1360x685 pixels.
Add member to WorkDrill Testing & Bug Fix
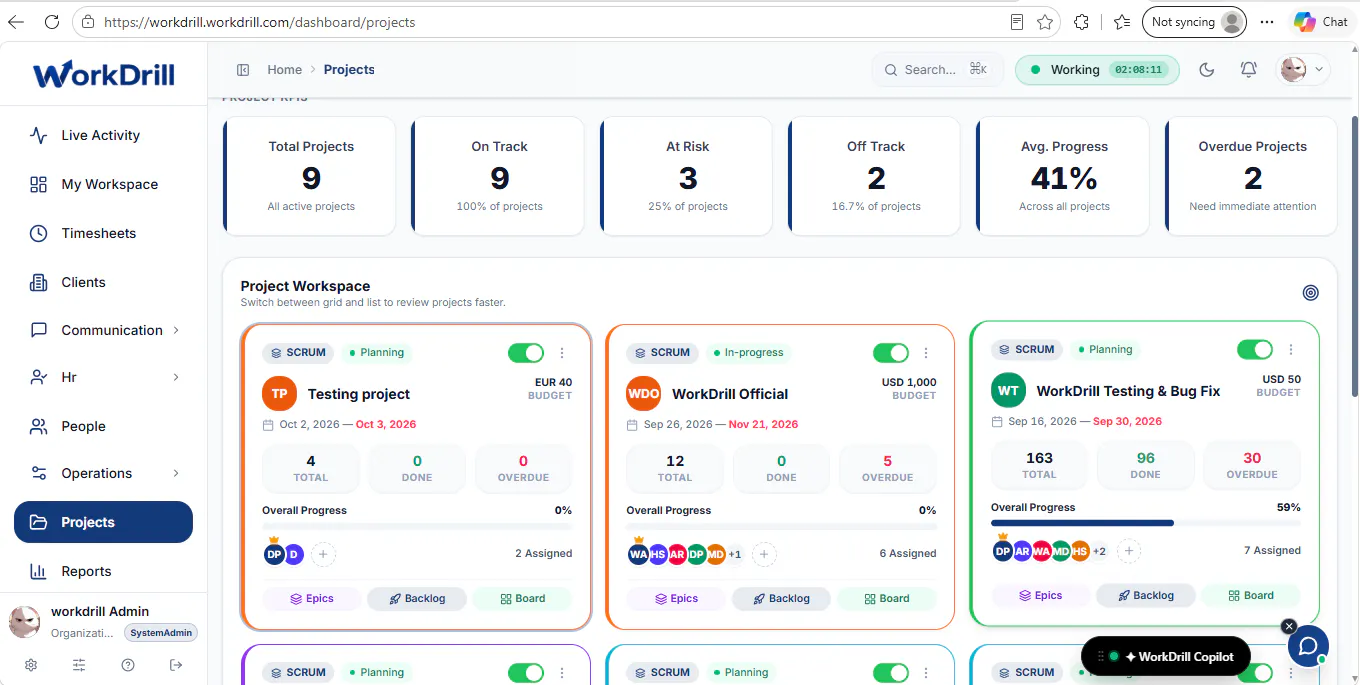[x=1129, y=551]
